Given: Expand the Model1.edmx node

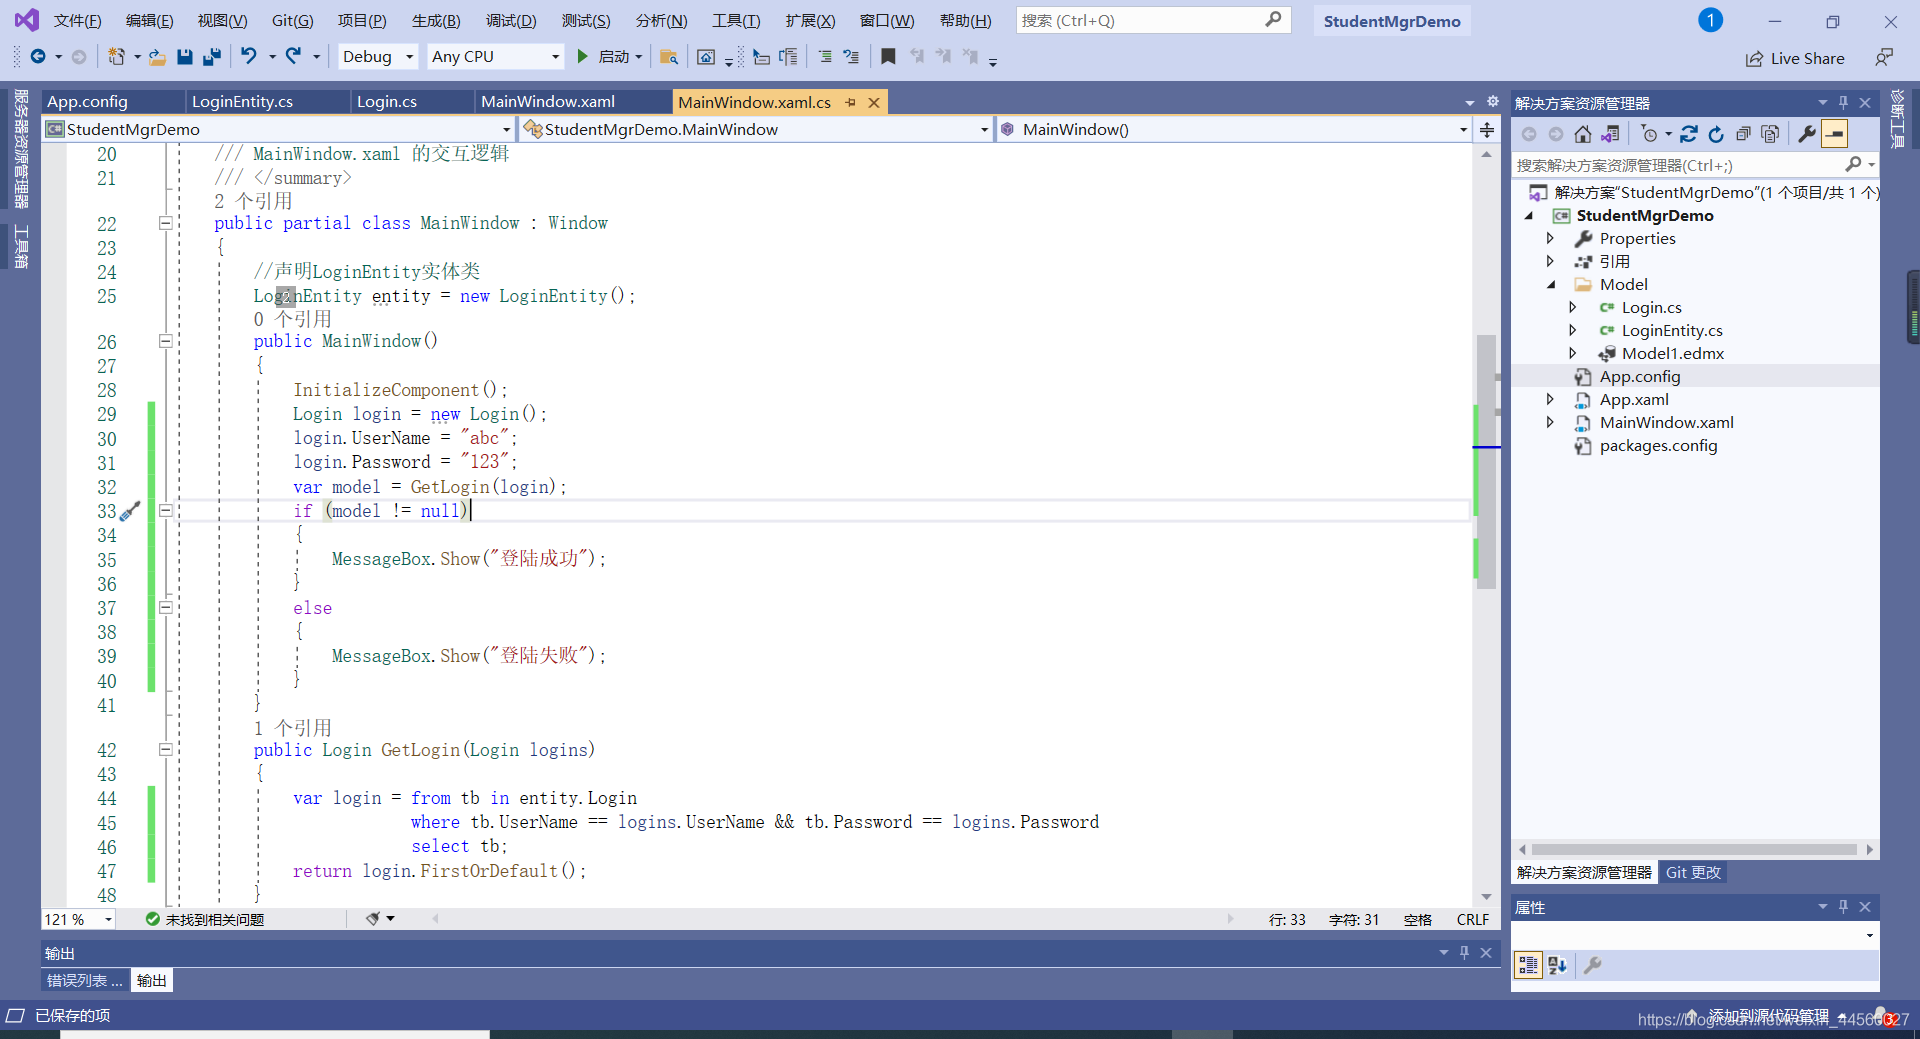Looking at the screenshot, I should [1572, 353].
